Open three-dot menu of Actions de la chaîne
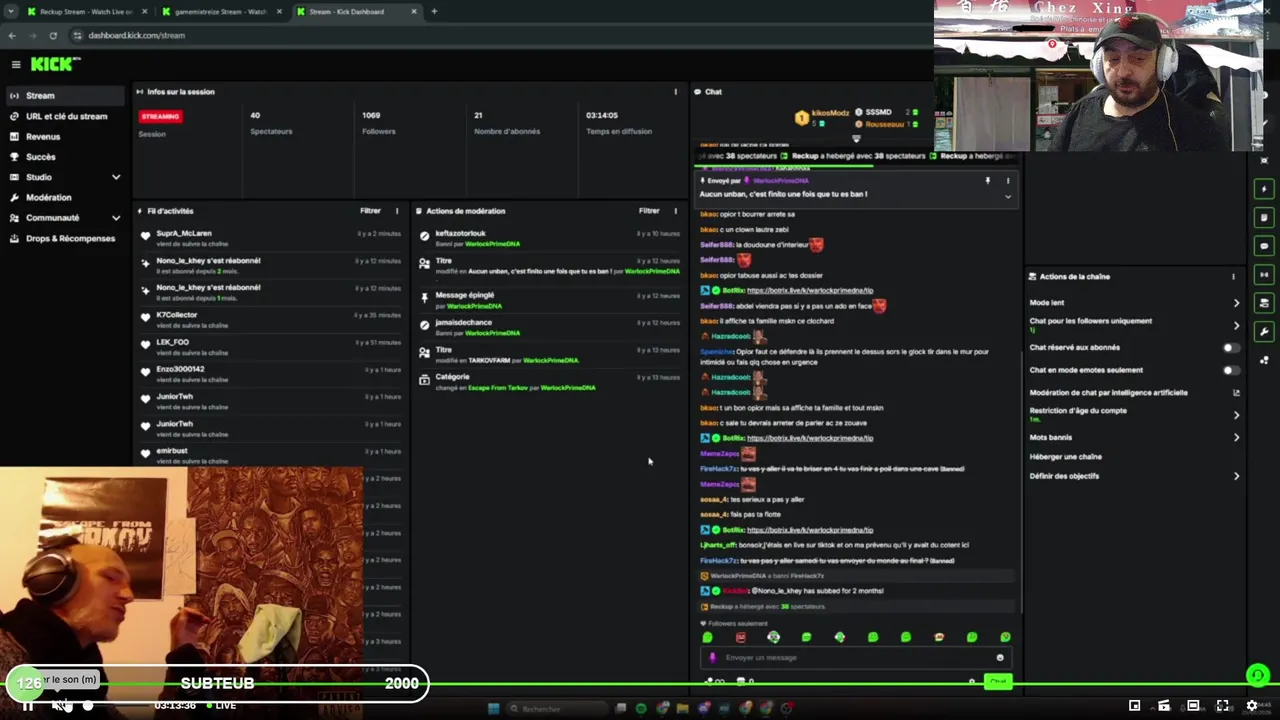This screenshot has height=720, width=1280. (1233, 277)
